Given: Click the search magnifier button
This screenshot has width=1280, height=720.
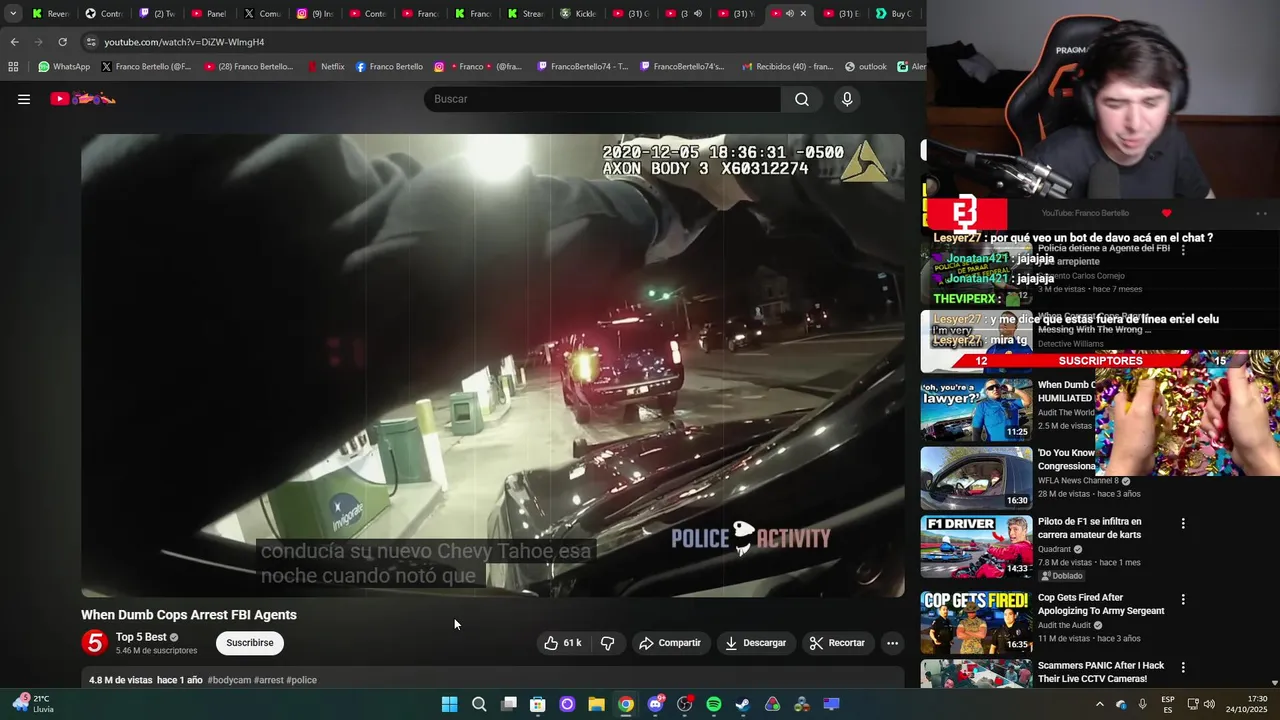Looking at the screenshot, I should pos(802,99).
